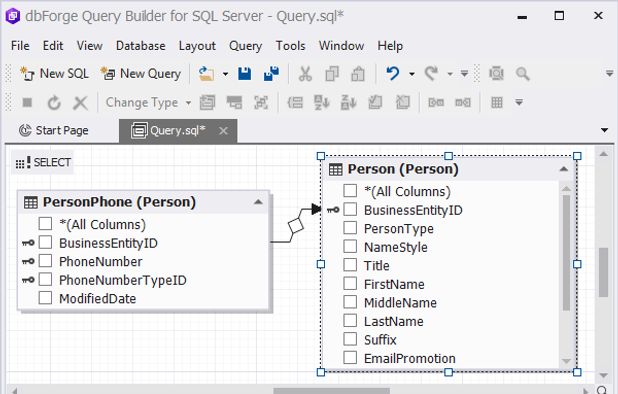Open the Undo history dropdown arrow

(x=412, y=74)
